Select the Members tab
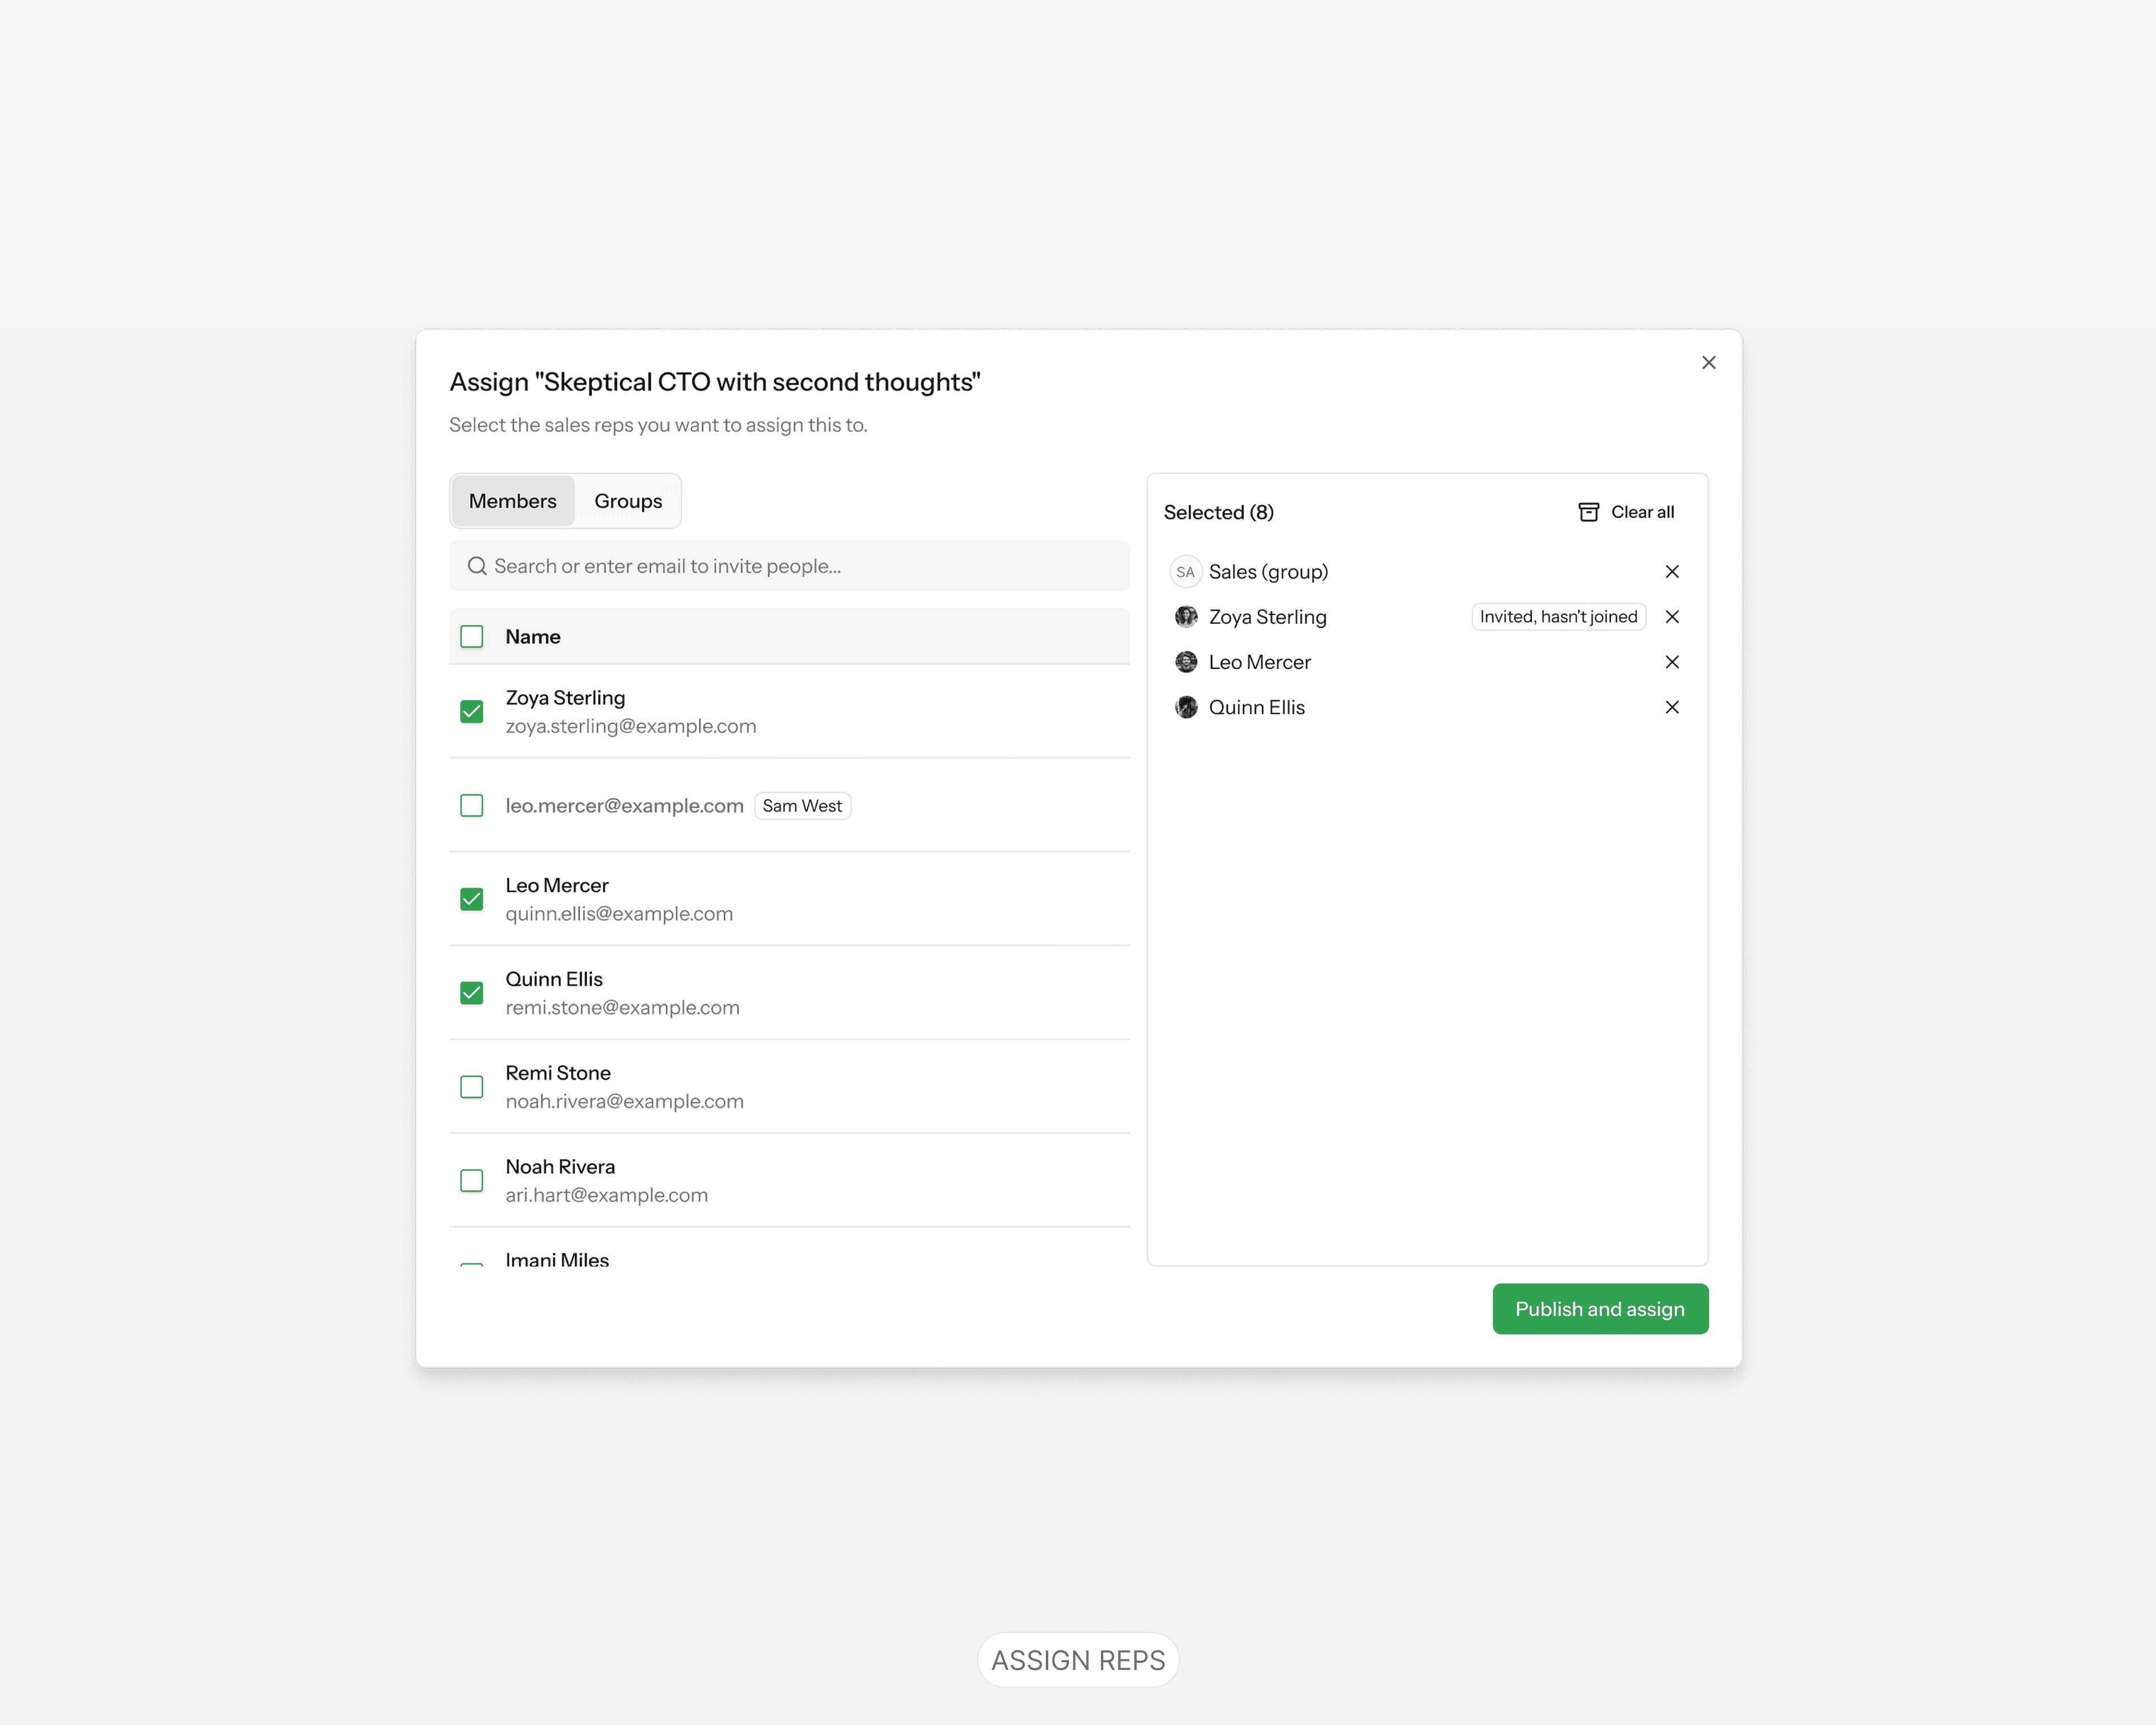The height and width of the screenshot is (1725, 2156). click(512, 501)
